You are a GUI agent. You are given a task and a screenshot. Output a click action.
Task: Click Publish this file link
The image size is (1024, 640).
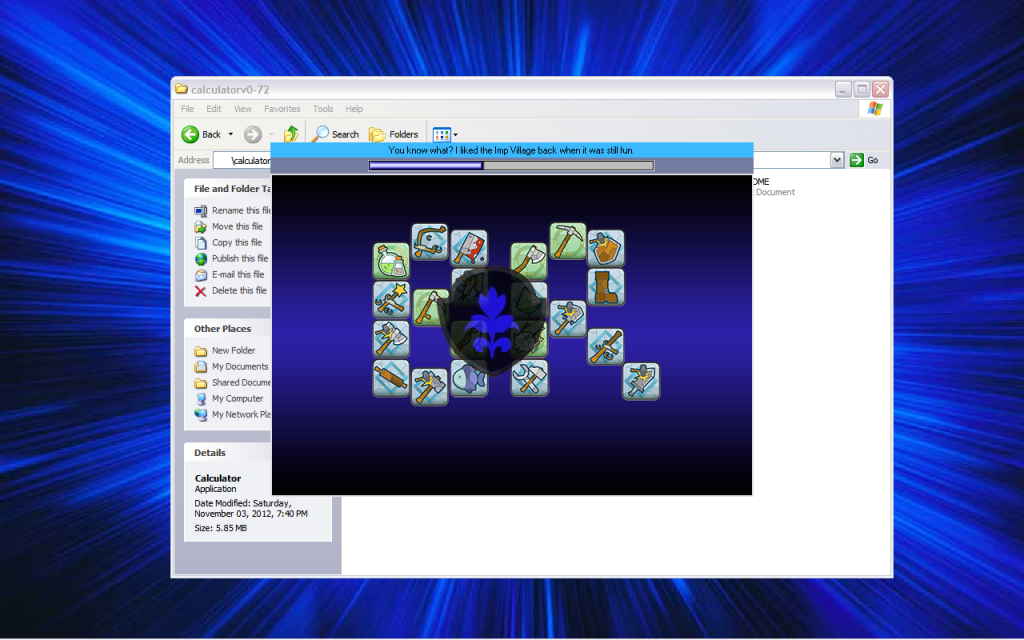click(240, 259)
